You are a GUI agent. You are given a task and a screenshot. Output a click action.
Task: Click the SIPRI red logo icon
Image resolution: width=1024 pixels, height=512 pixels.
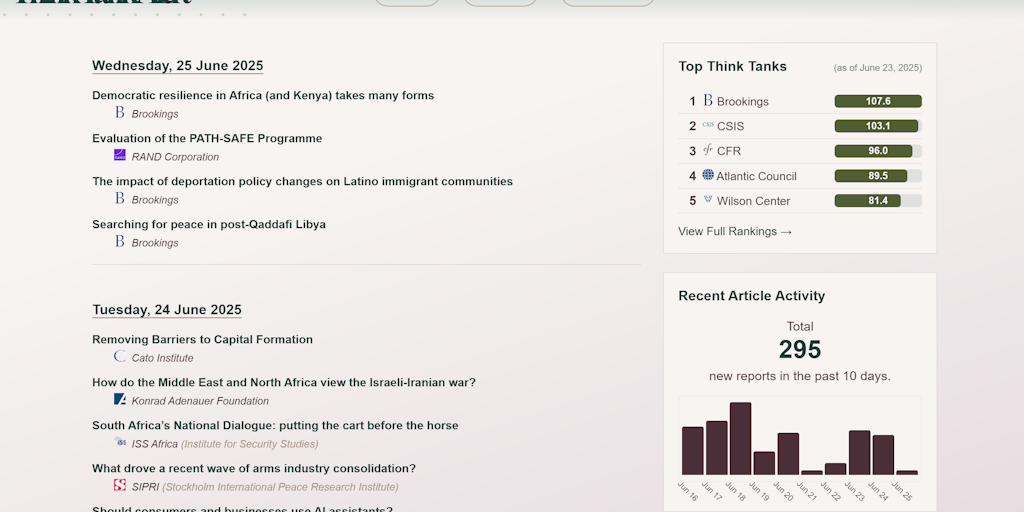[120, 485]
